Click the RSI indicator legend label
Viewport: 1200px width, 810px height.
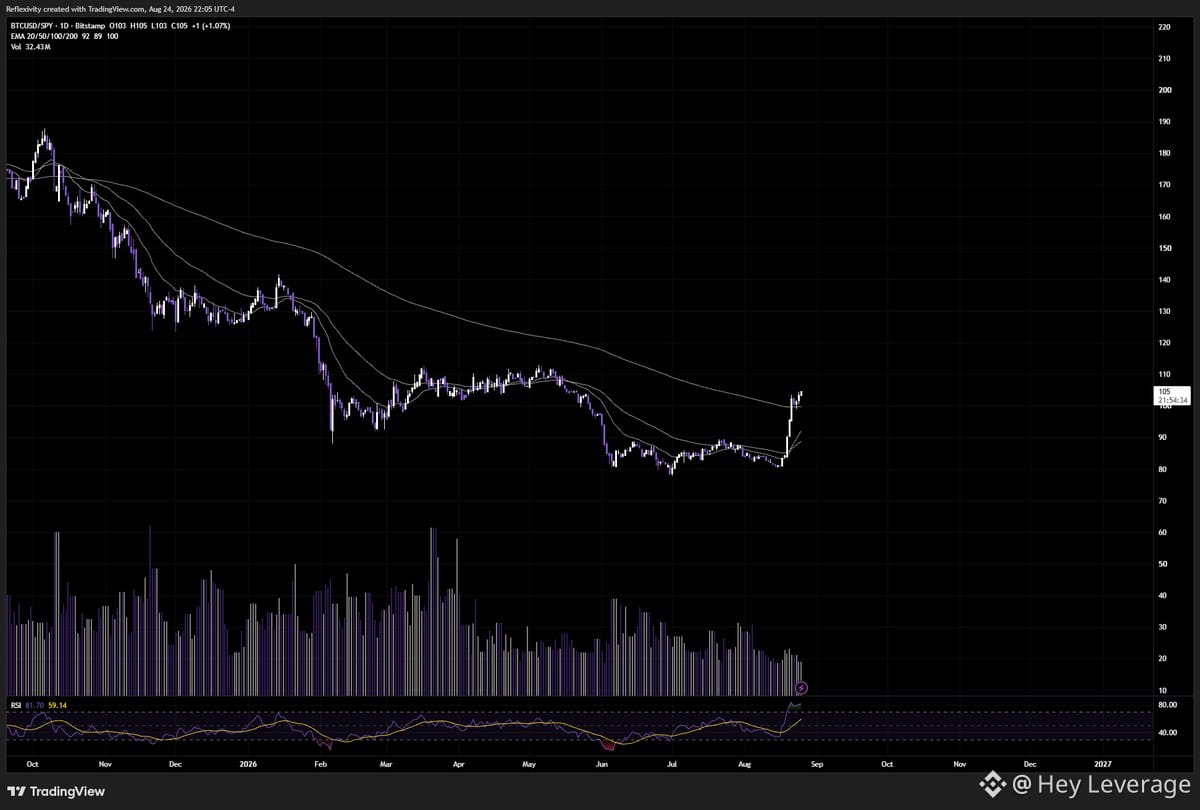(x=15, y=706)
